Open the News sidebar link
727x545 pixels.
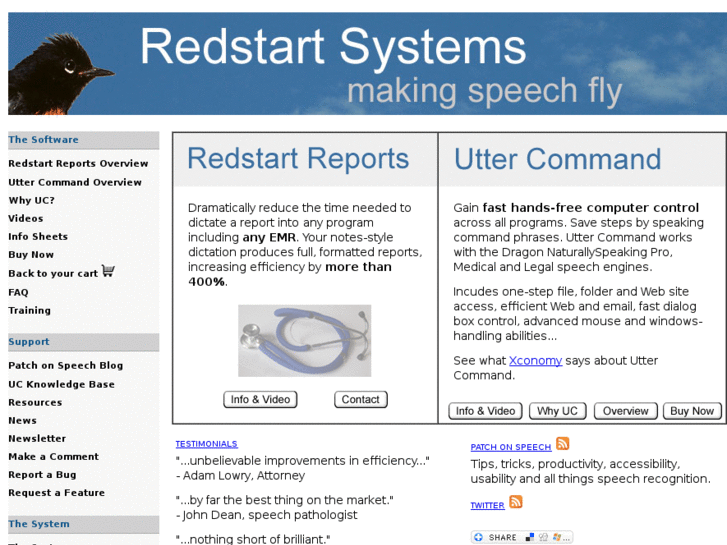pos(22,420)
